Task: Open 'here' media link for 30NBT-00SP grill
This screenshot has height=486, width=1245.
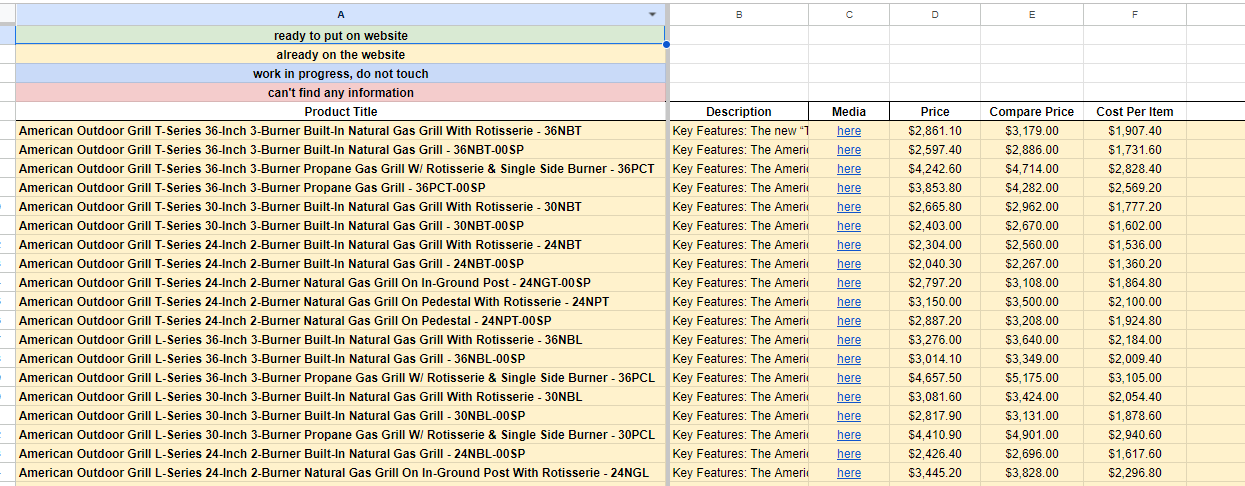Action: pyautogui.click(x=849, y=226)
